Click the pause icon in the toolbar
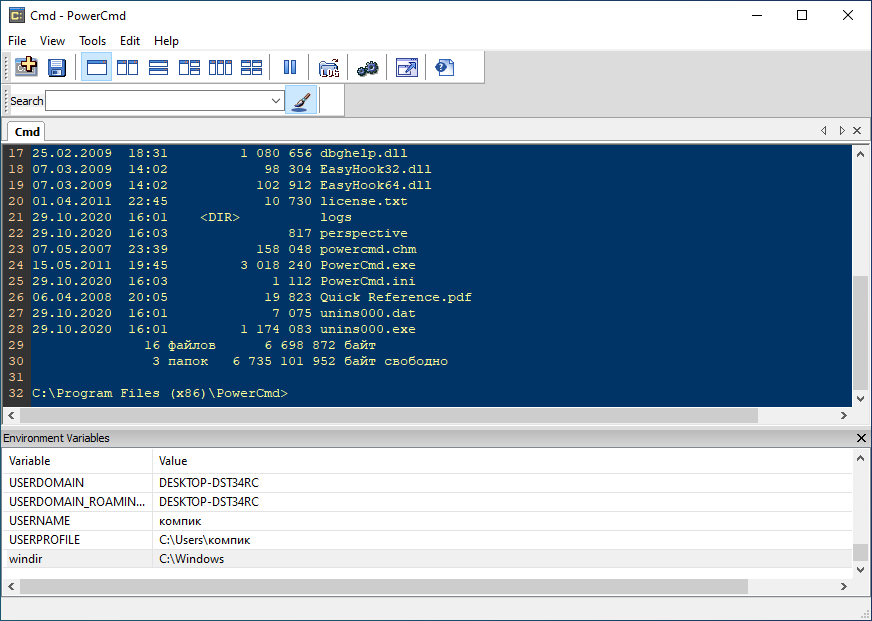Screen dimensions: 872x621 (290, 67)
